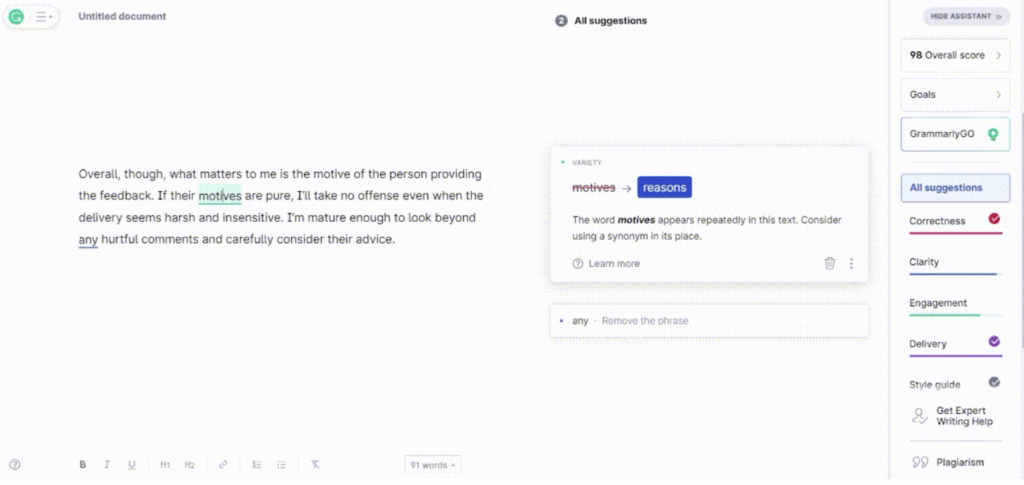Open the word count dropdown
The height and width of the screenshot is (485, 1024).
pos(432,465)
